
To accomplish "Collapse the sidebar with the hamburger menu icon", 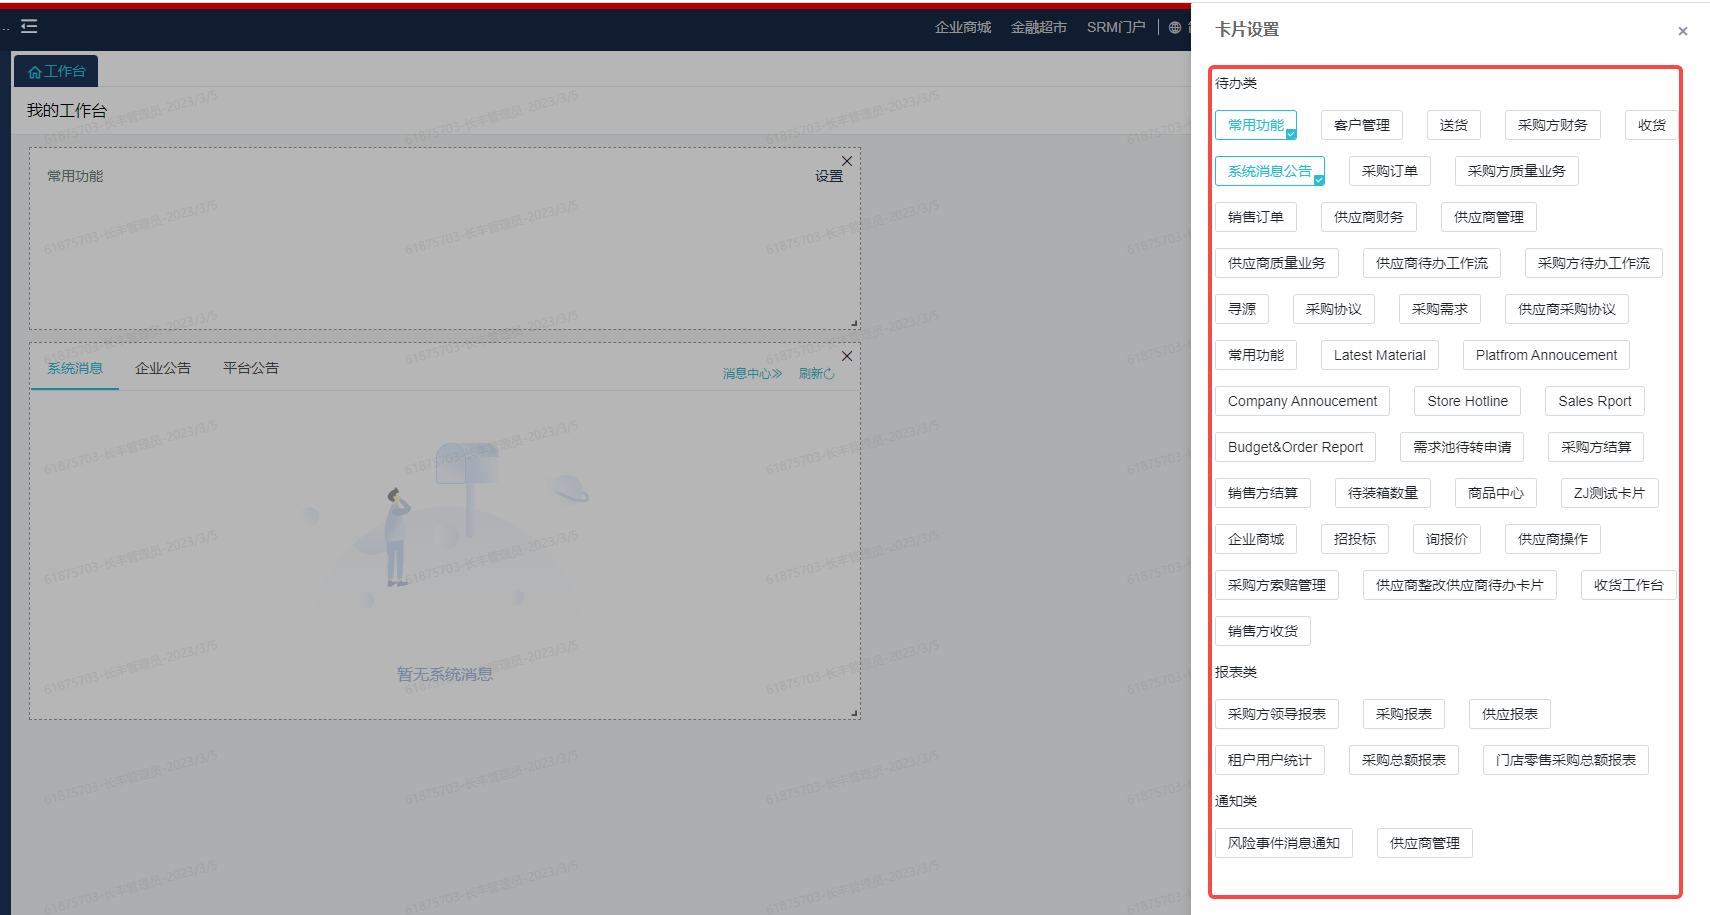I will pos(29,26).
